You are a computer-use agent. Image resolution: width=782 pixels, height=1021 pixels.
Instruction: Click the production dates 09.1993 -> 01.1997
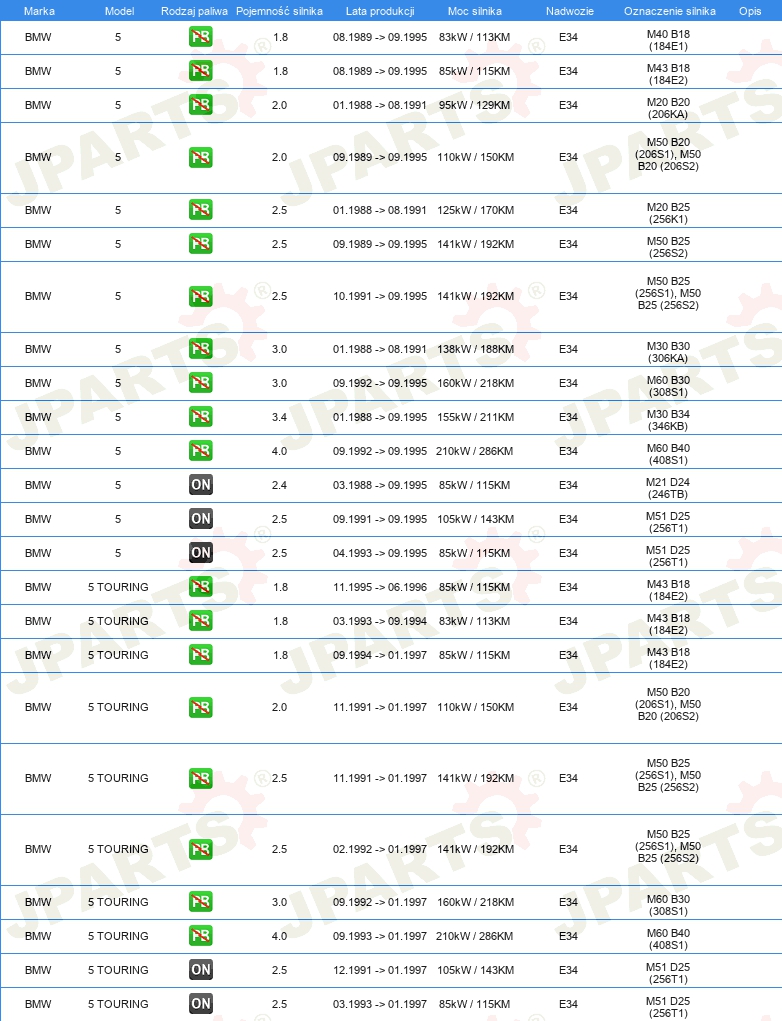coord(380,936)
